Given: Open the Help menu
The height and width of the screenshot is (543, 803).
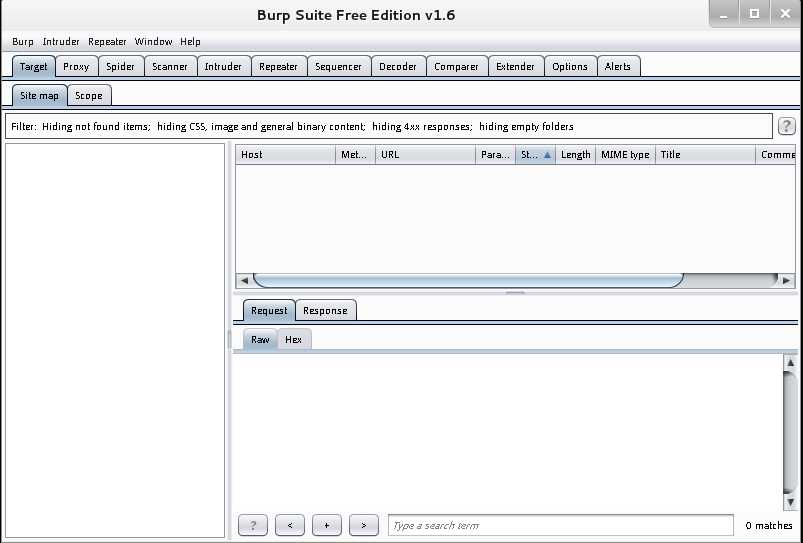Looking at the screenshot, I should click(x=190, y=41).
